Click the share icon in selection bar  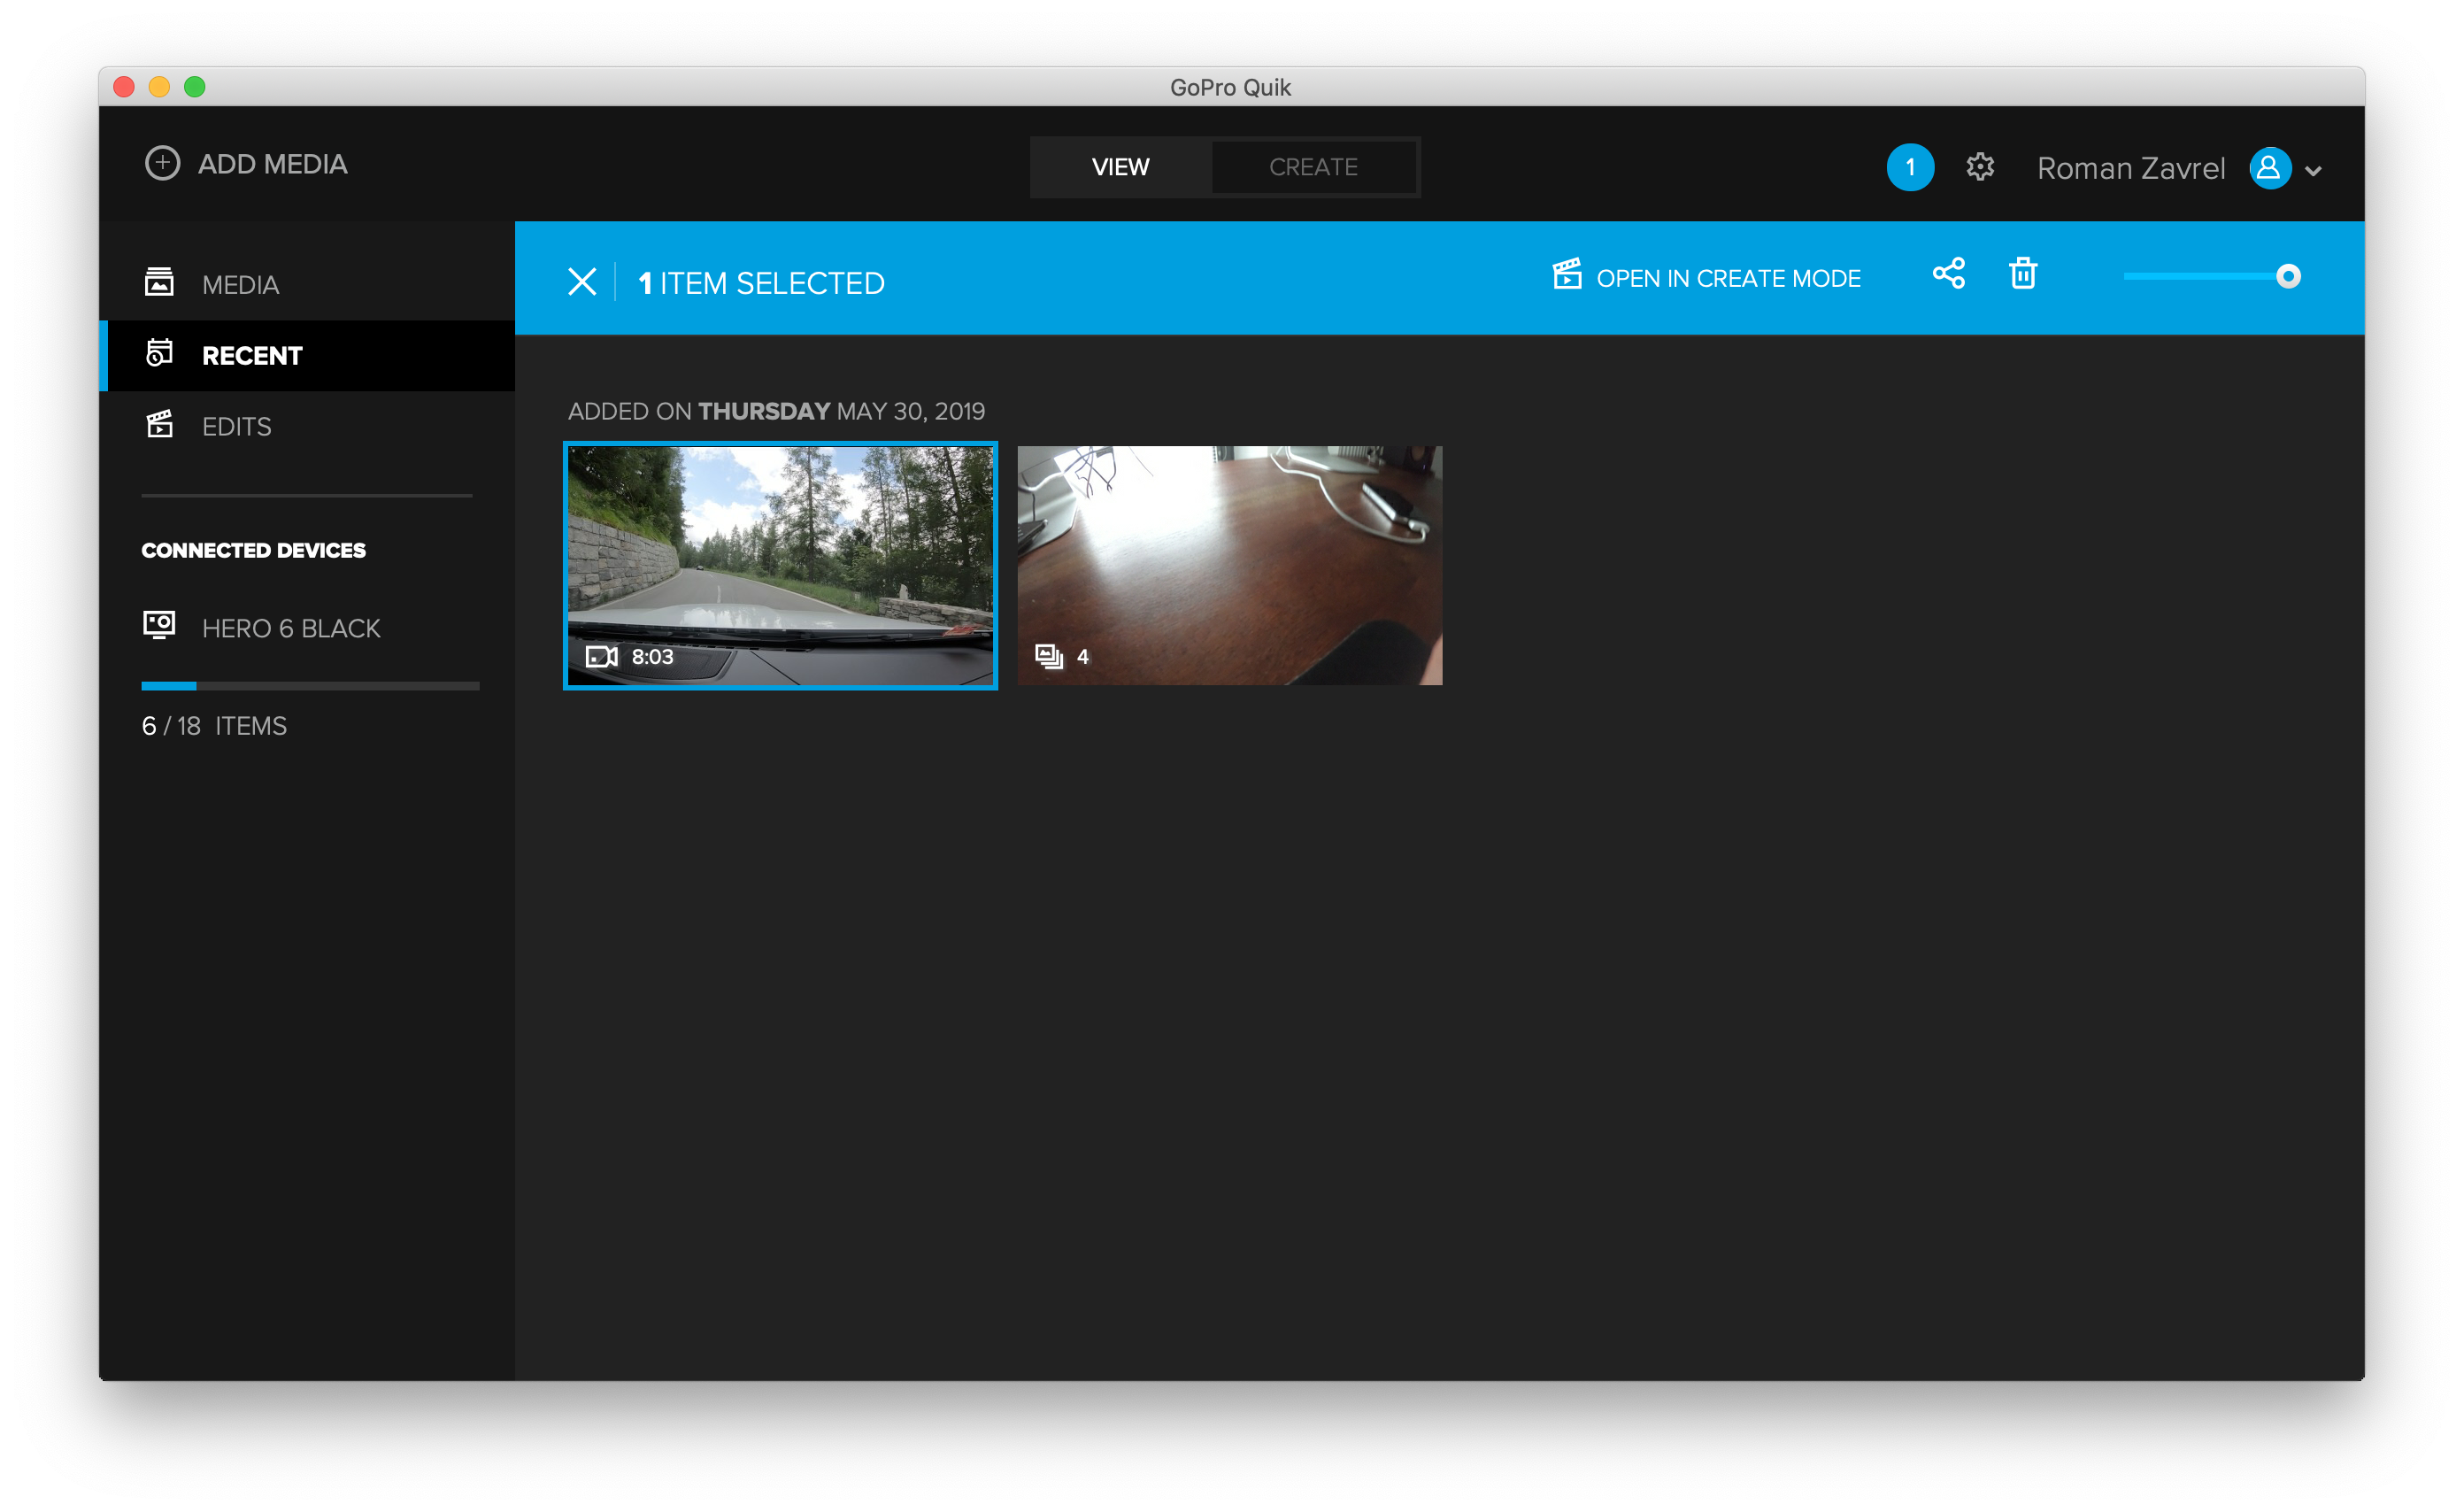coord(1948,274)
